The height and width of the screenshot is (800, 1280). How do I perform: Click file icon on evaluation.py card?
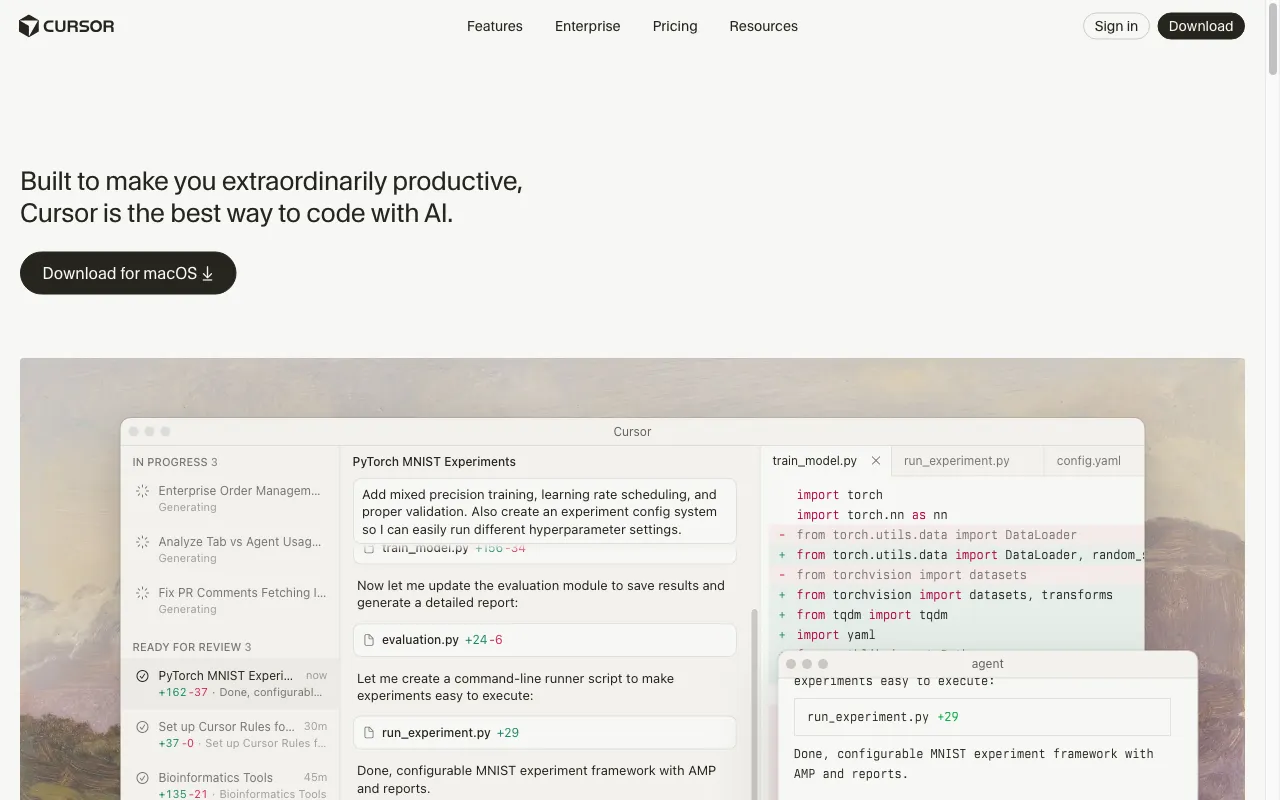tap(369, 640)
